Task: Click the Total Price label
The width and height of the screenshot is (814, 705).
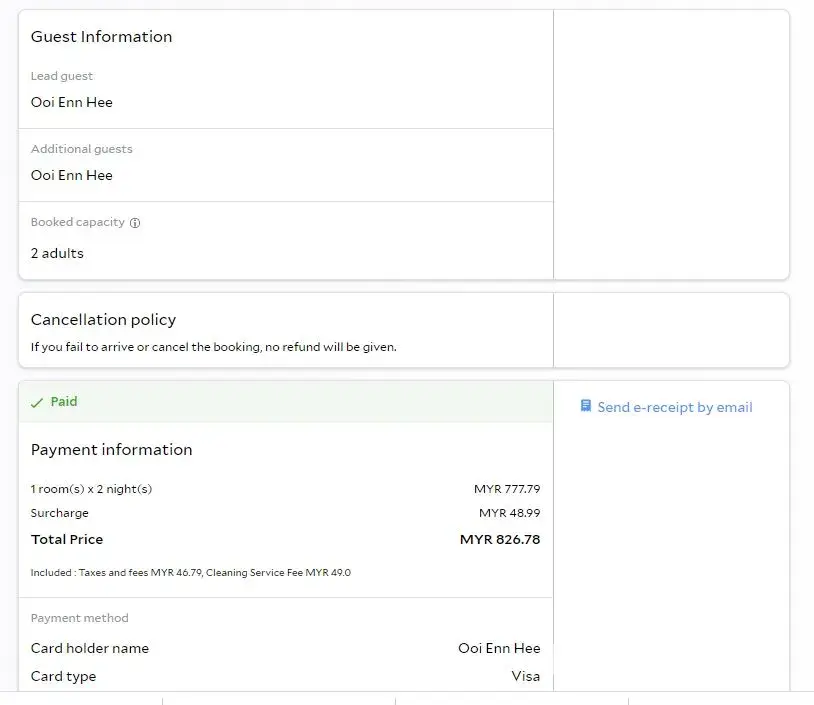Action: pos(67,539)
